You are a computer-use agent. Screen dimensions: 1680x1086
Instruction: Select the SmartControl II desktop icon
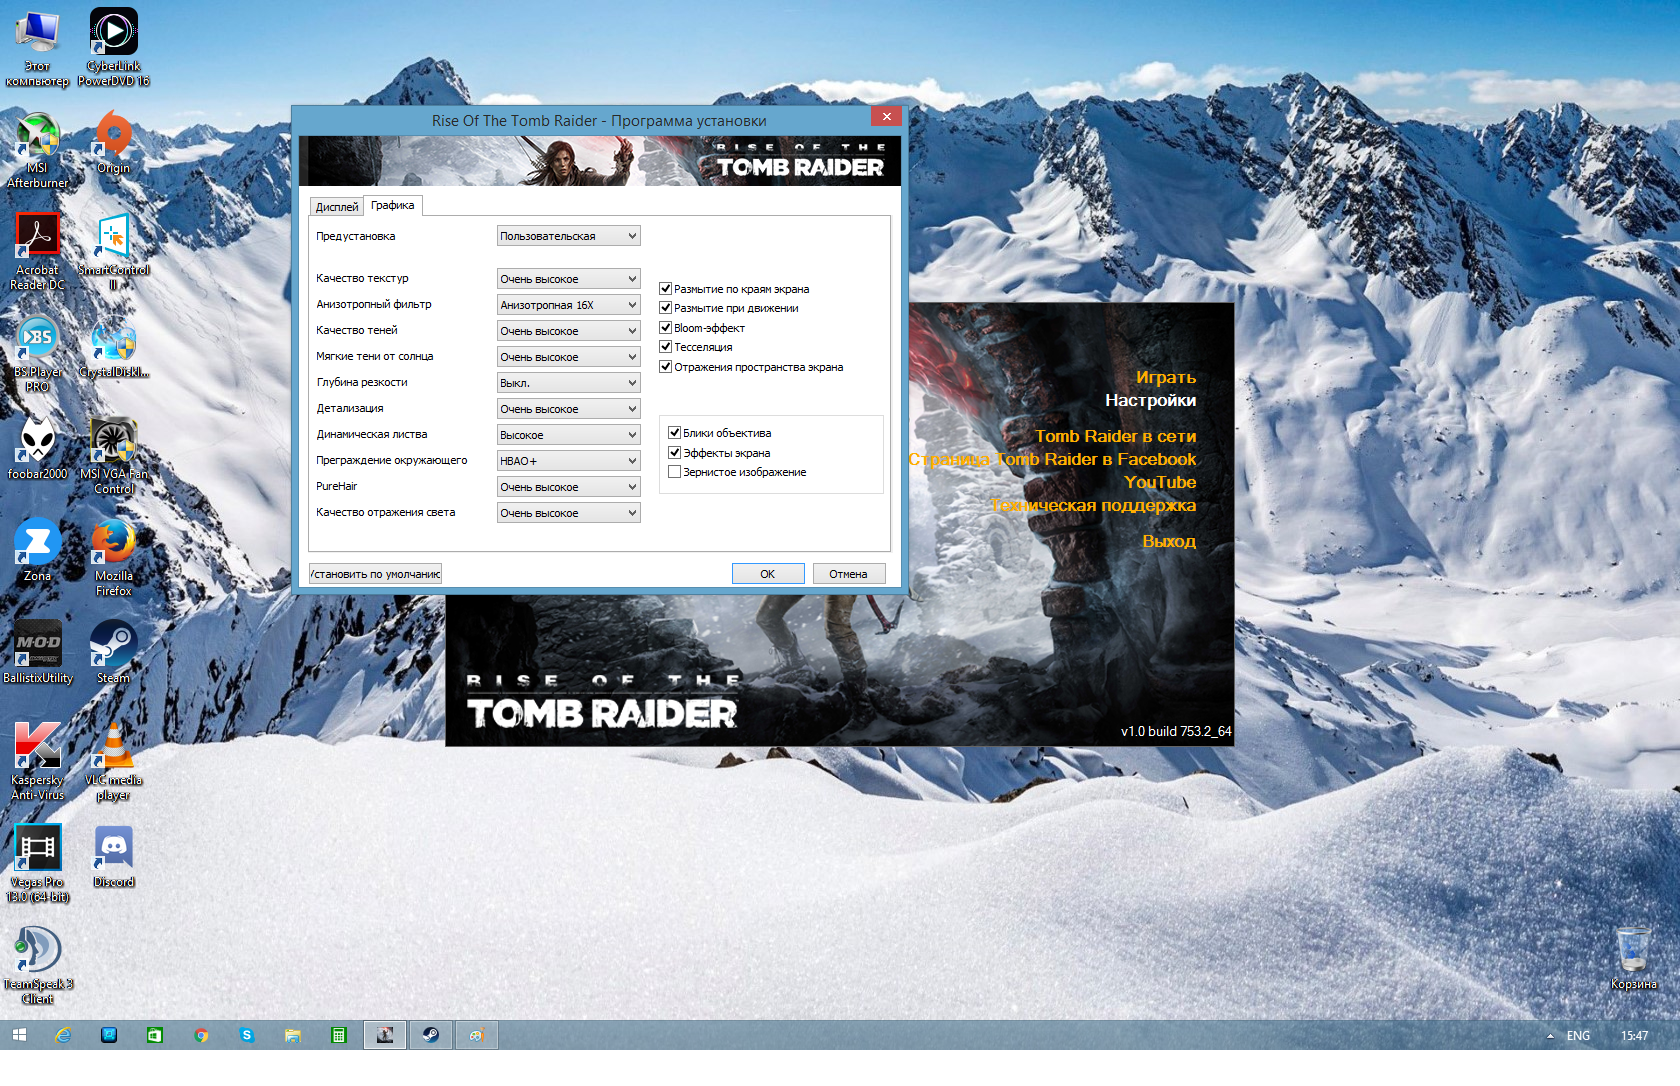click(x=114, y=251)
